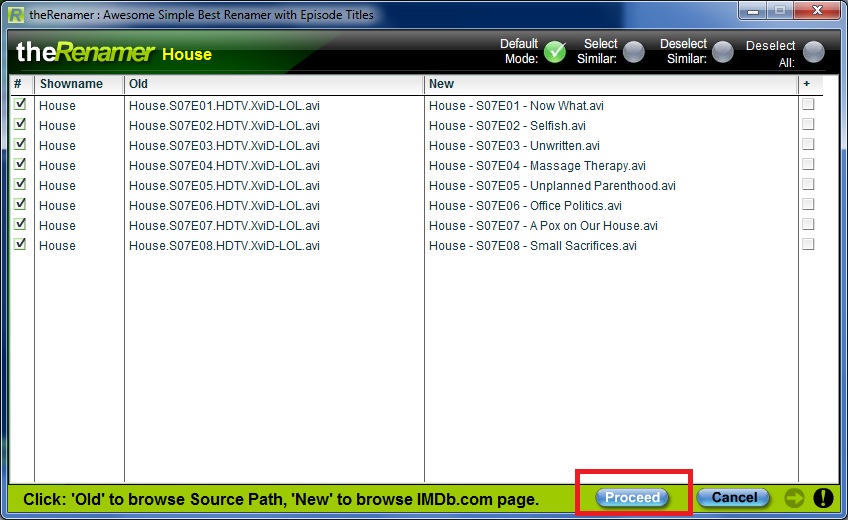Click the + column header
Viewport: 848px width, 520px height.
pos(810,84)
